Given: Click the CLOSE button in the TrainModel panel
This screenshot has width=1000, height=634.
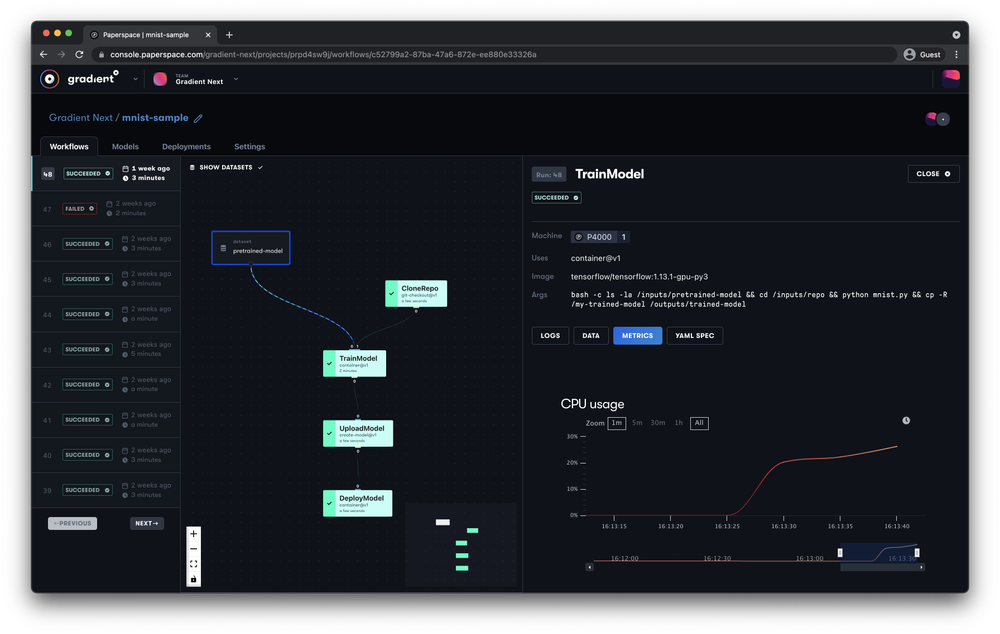Looking at the screenshot, I should 932,173.
